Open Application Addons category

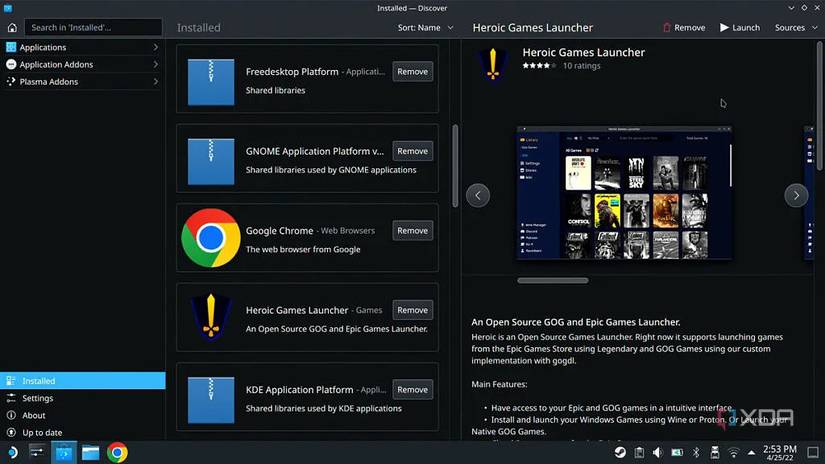[82, 64]
